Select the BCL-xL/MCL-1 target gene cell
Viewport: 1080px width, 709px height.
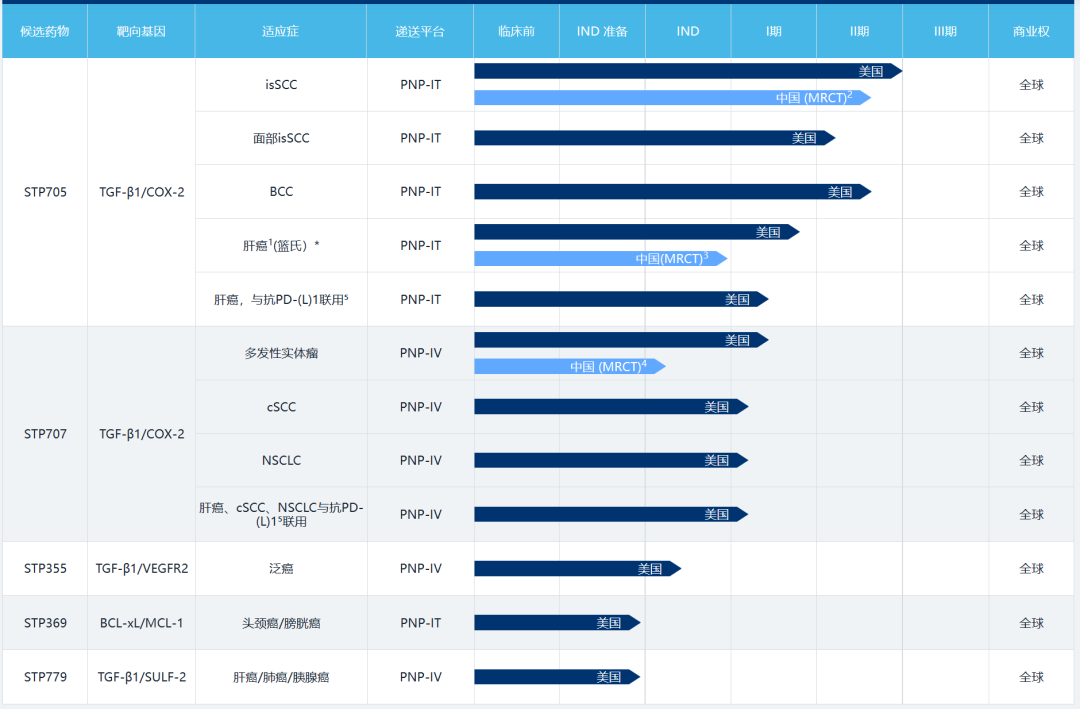tap(141, 623)
